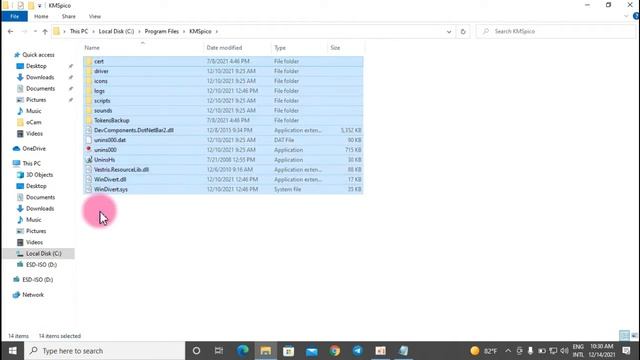Viewport: 640px width, 360px height.
Task: Go up one folder level arrow
Action: (x=45, y=31)
